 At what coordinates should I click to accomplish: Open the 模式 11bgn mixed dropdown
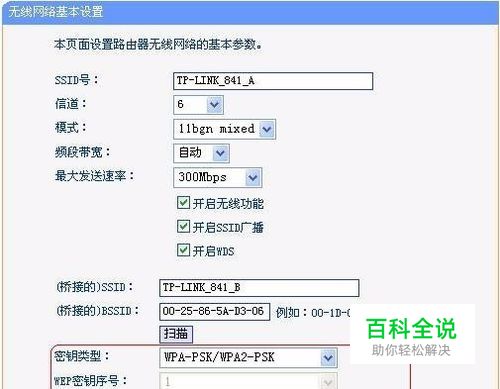tap(224, 129)
